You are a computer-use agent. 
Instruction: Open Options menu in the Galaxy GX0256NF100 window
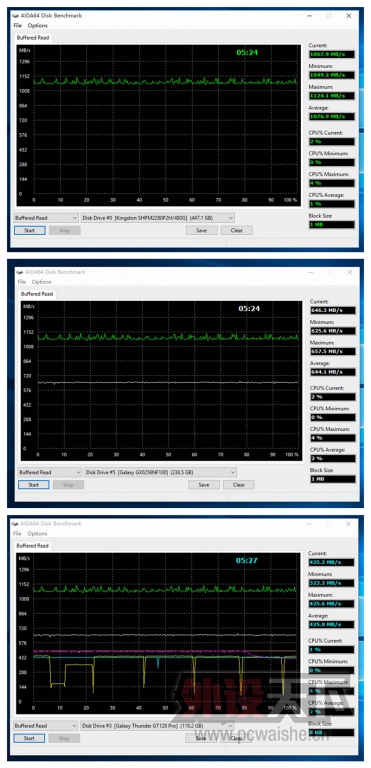tap(42, 282)
